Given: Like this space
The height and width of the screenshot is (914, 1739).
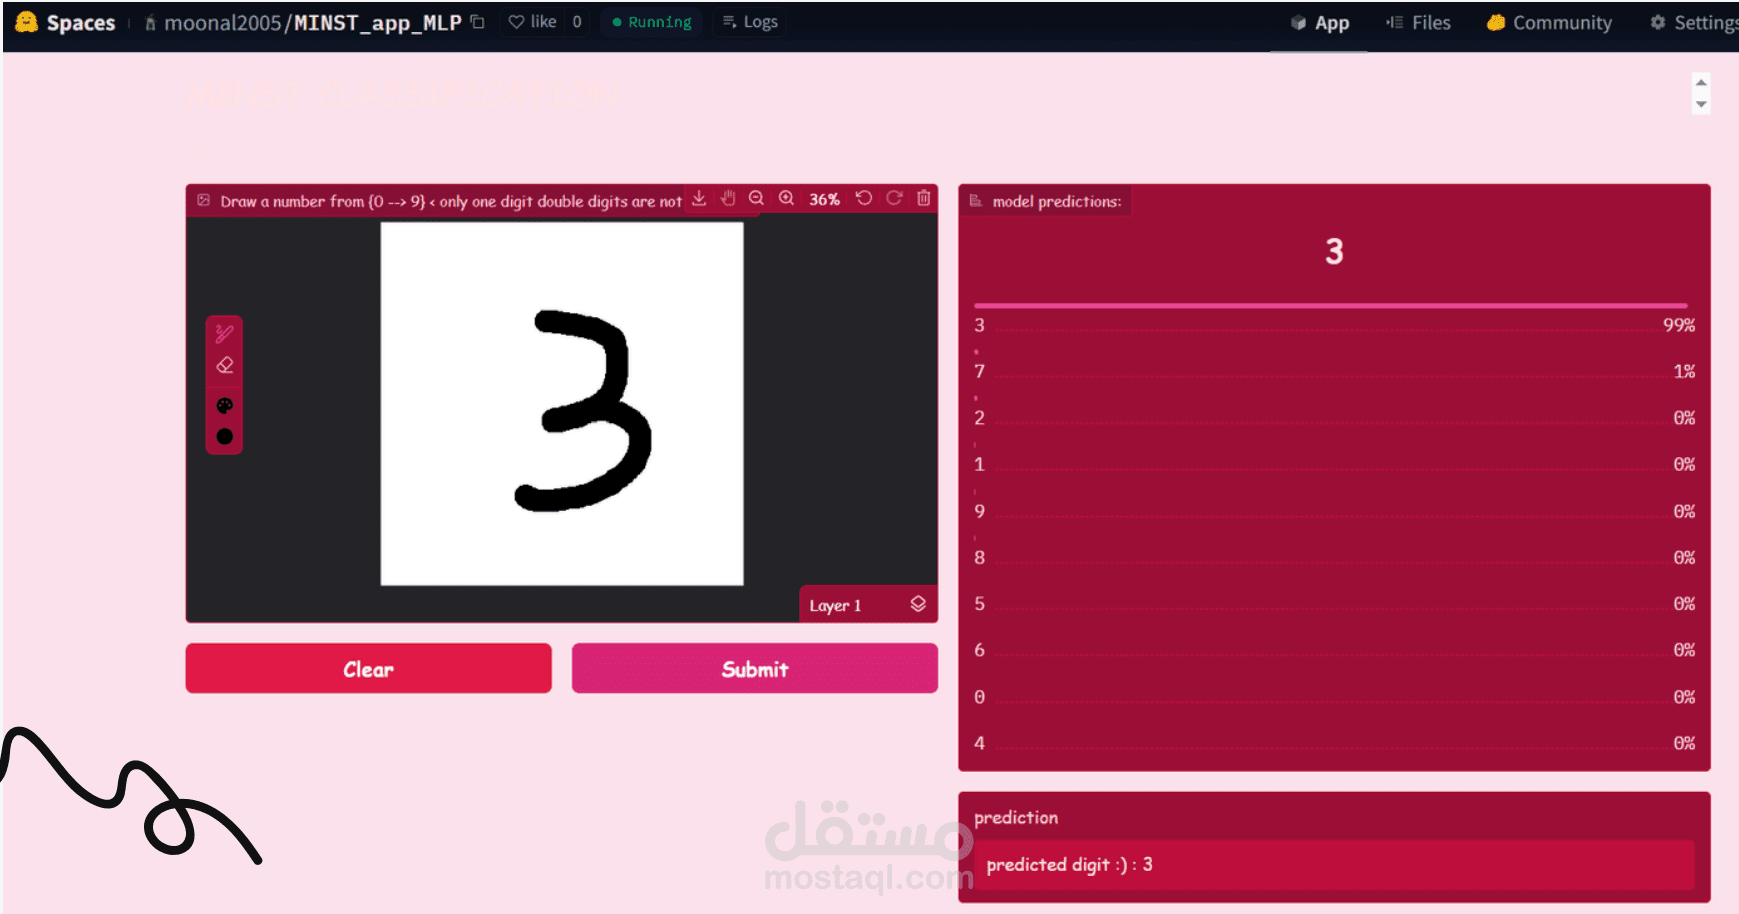Looking at the screenshot, I should coord(532,22).
